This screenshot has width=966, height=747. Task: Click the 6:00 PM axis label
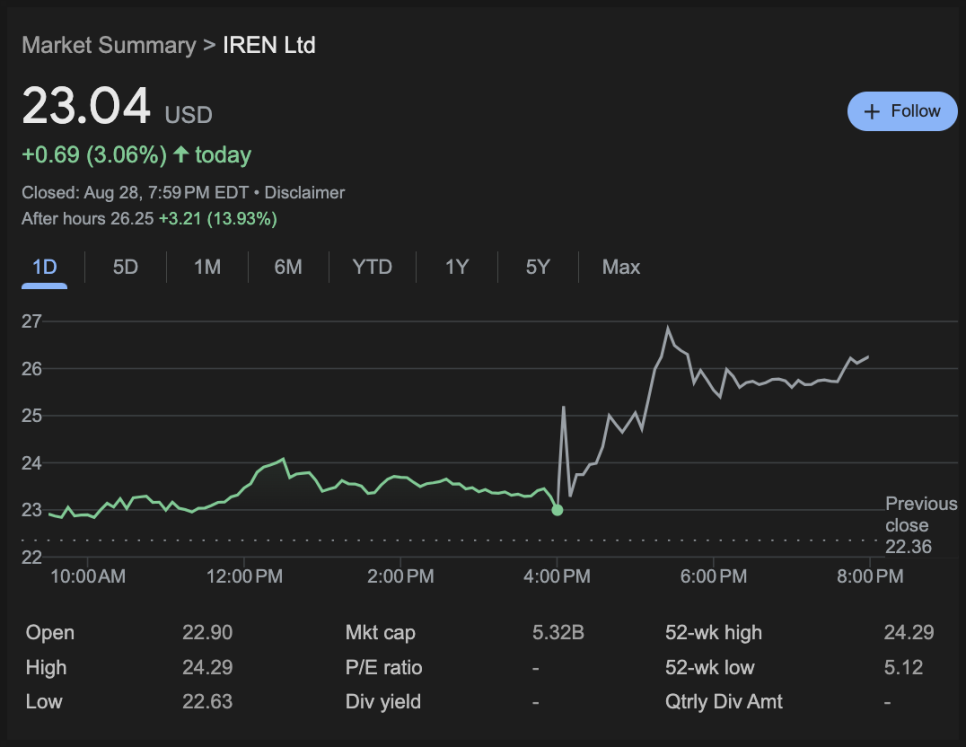coord(713,576)
